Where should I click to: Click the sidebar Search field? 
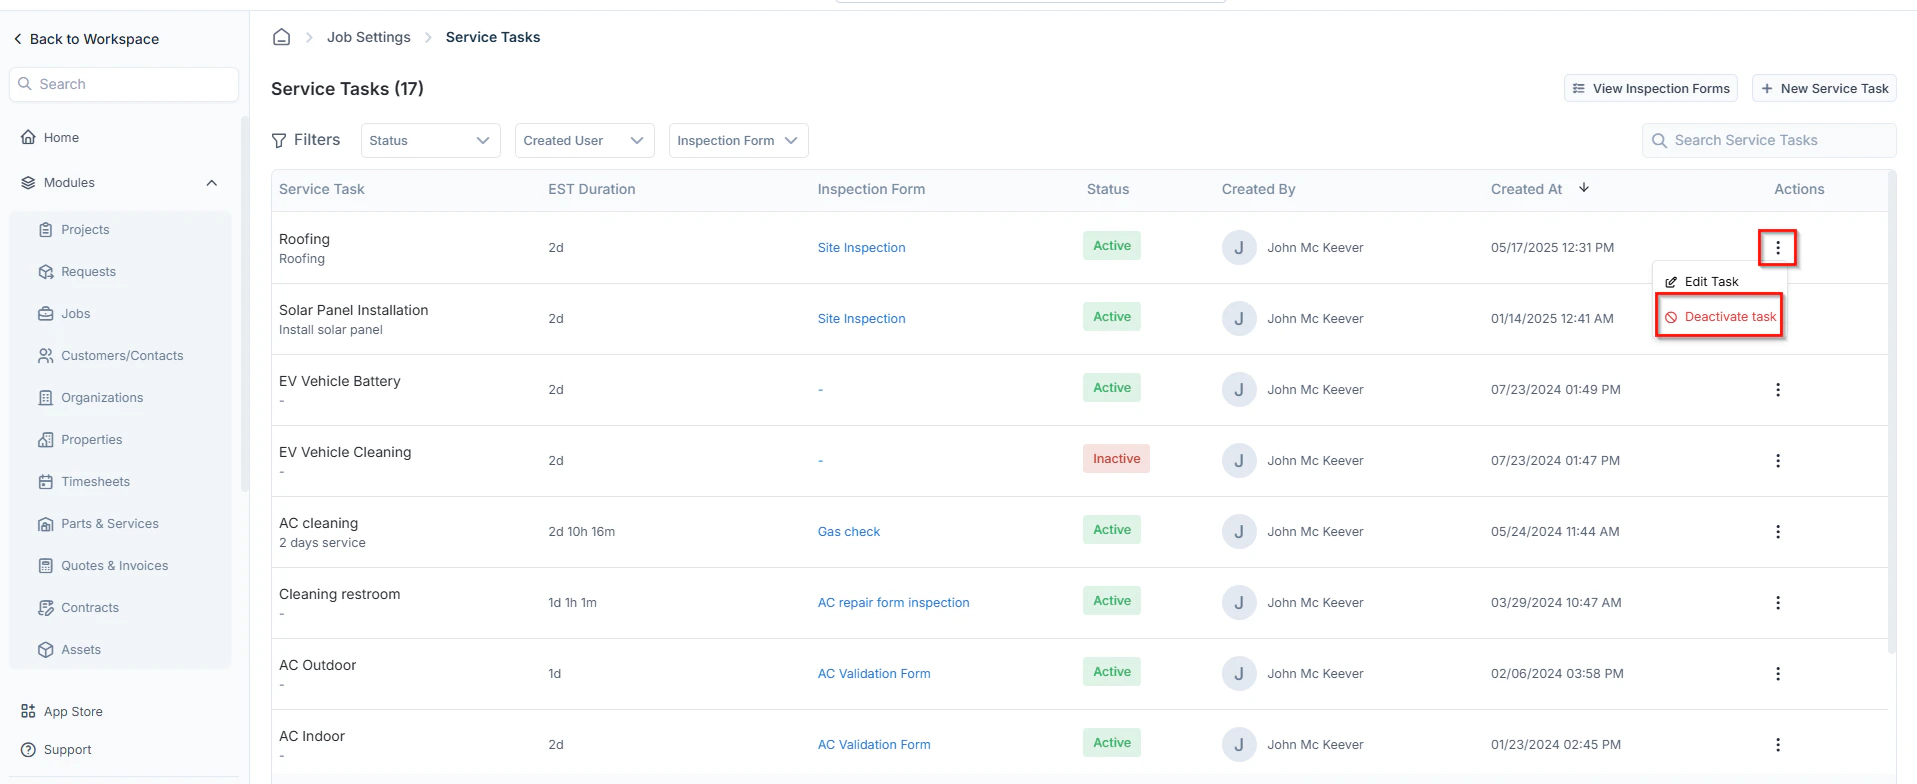[124, 84]
